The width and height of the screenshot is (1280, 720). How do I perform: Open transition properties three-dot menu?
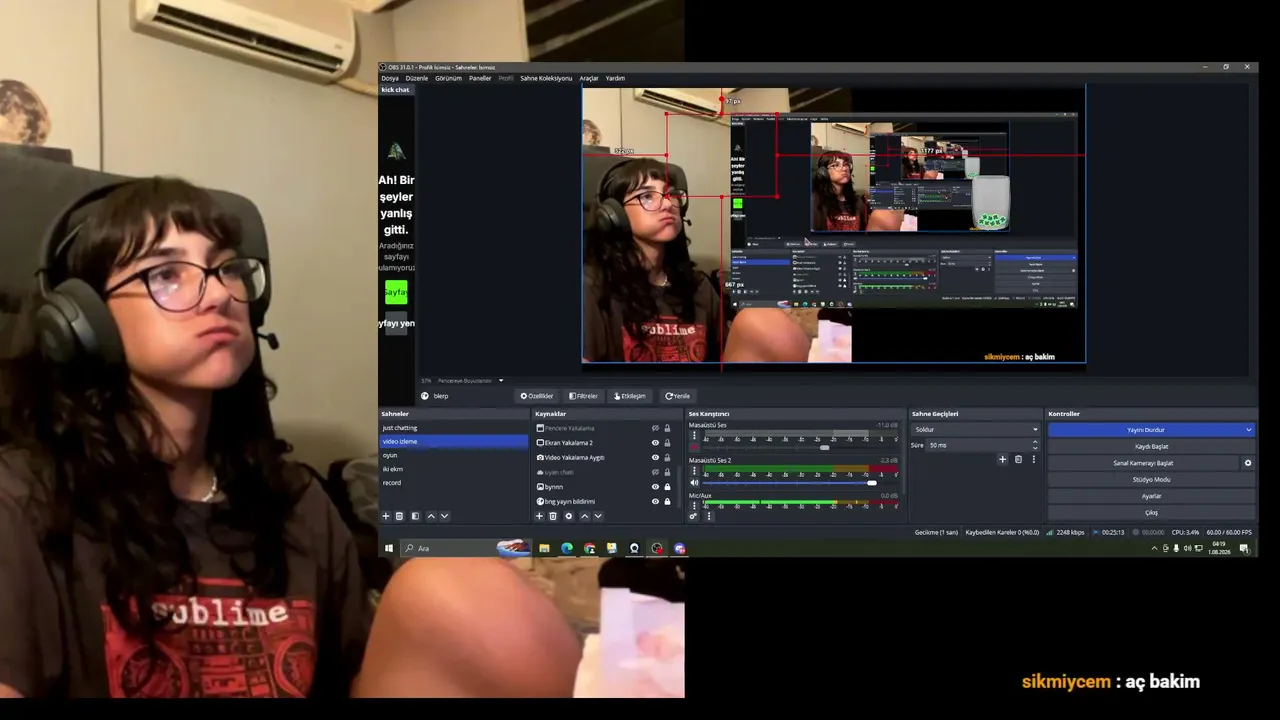click(1034, 459)
